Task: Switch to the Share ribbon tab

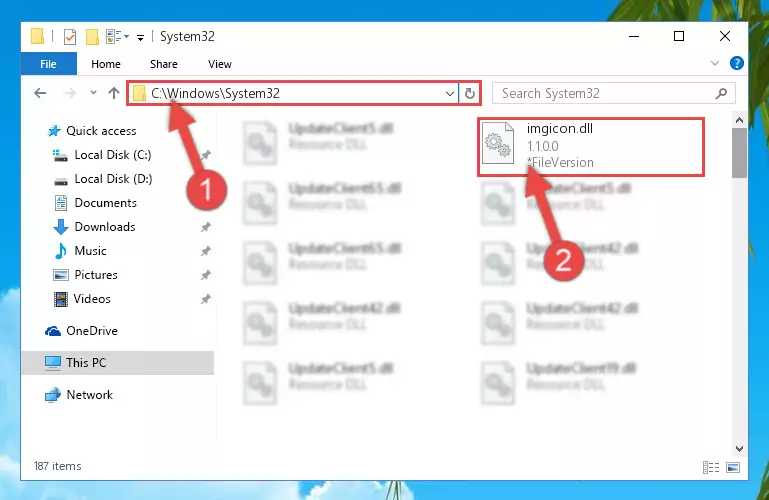Action: 164,64
